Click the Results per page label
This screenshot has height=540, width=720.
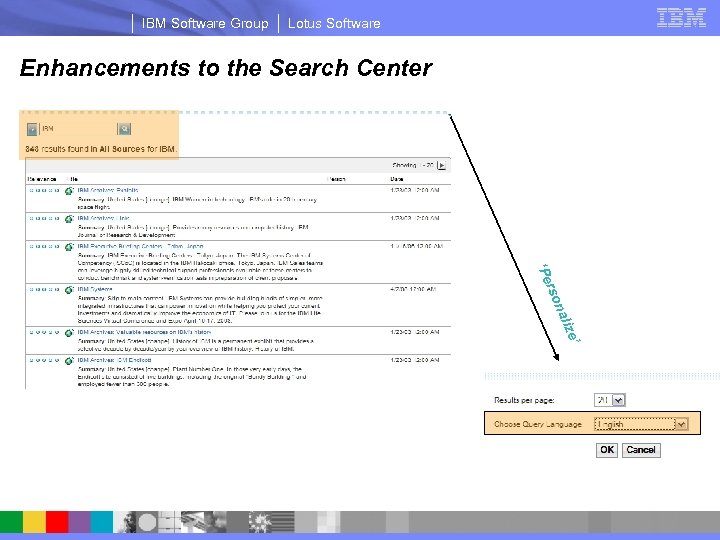tap(524, 400)
